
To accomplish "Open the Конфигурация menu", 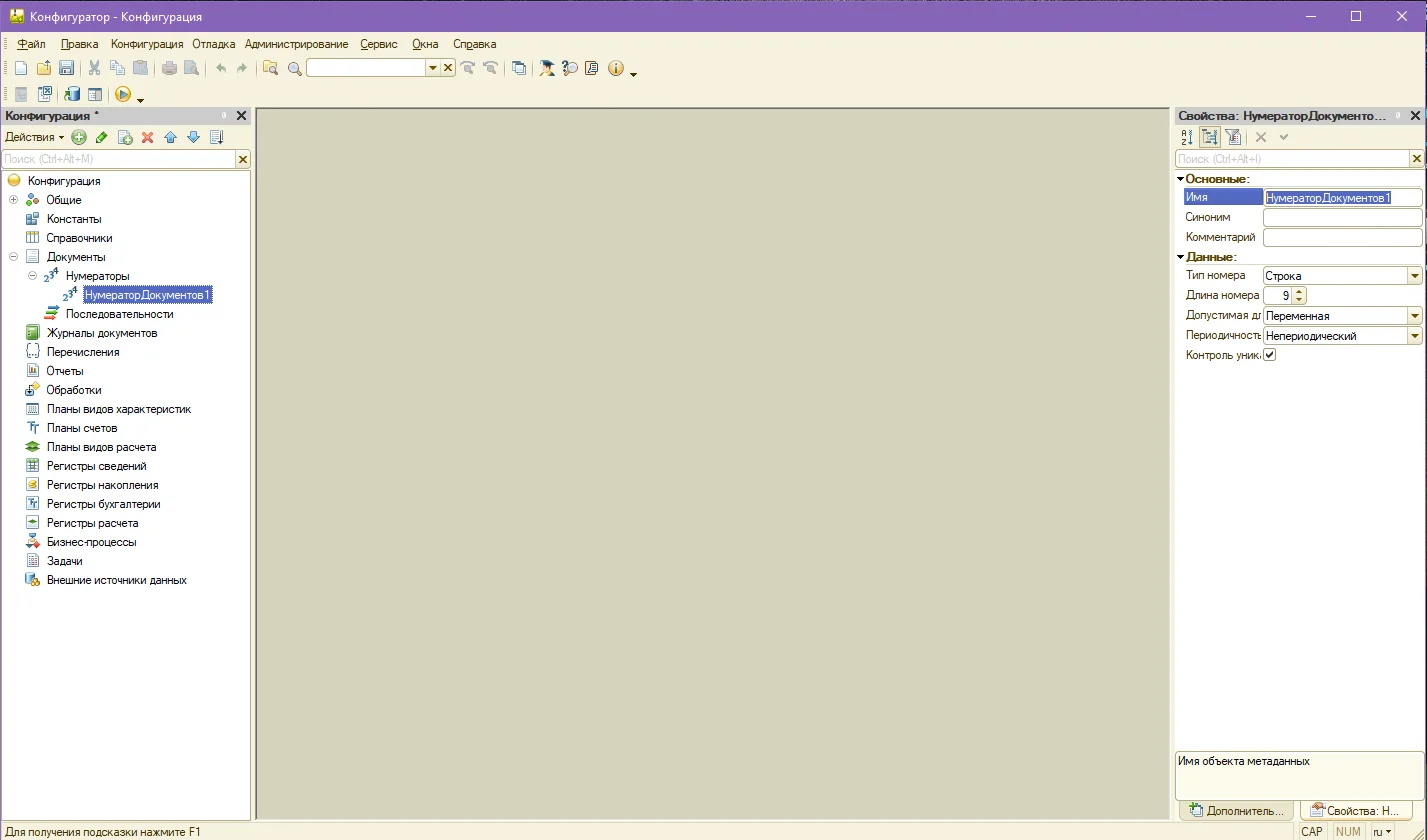I will 146,44.
